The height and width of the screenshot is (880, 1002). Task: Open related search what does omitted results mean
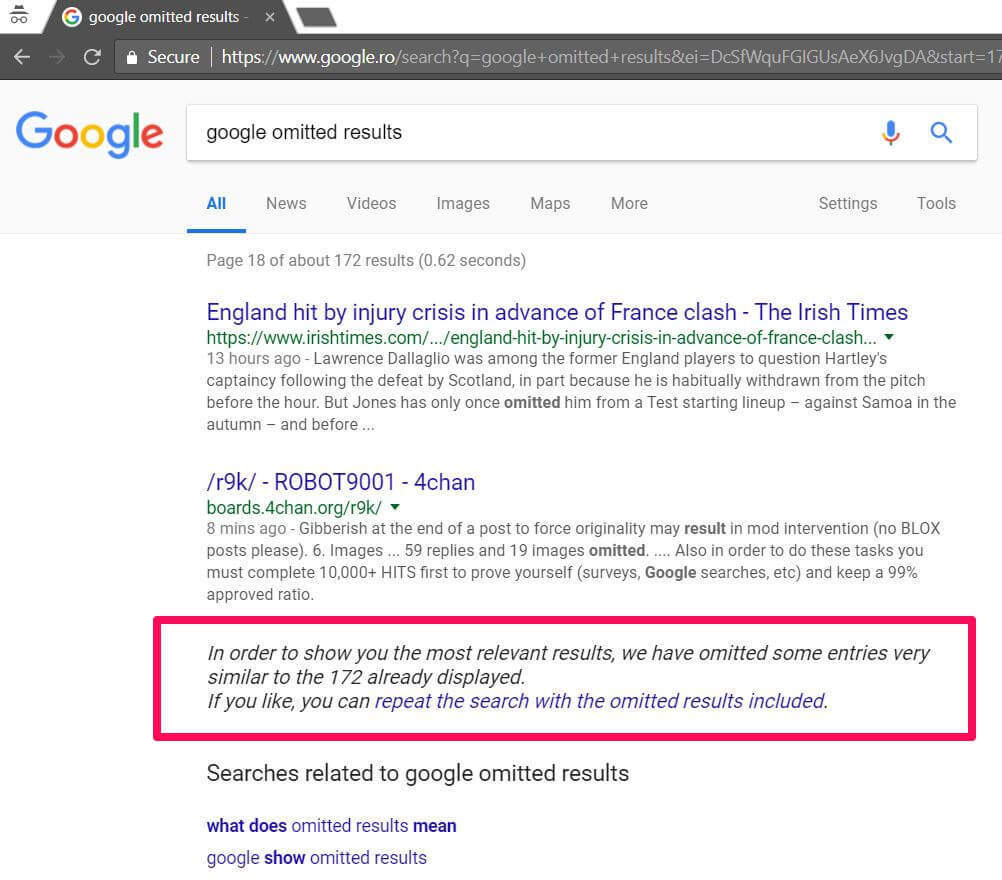point(331,826)
